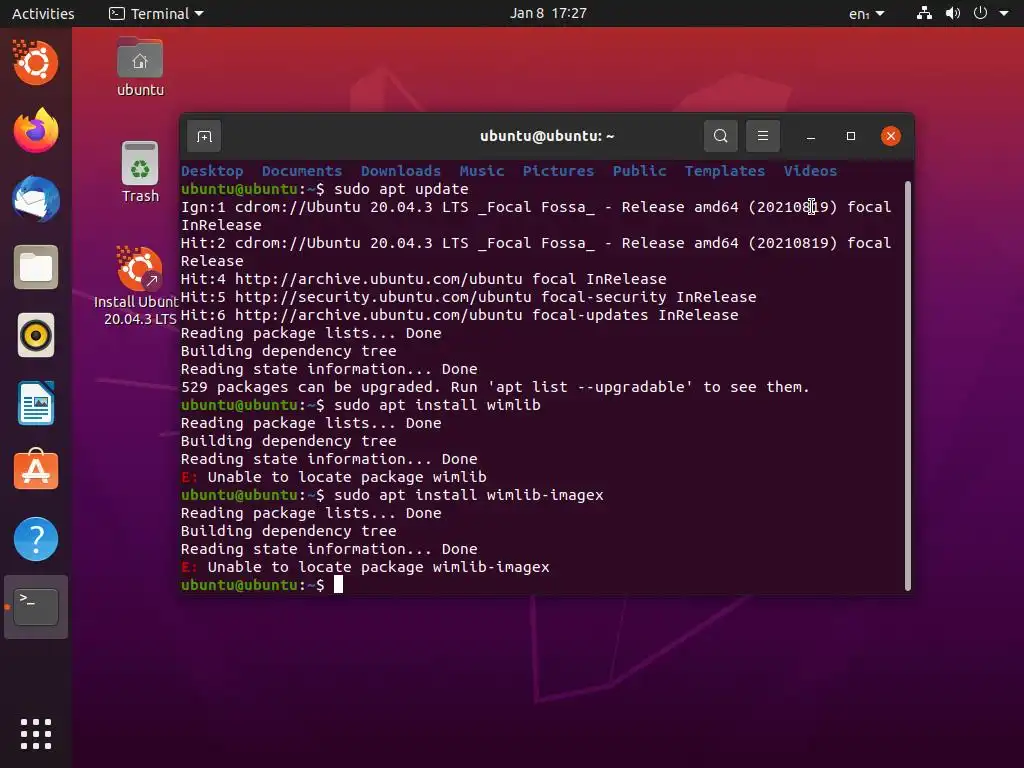Viewport: 1024px width, 768px height.
Task: Click the 'Desktop' directory name in terminal
Action: click(x=212, y=171)
